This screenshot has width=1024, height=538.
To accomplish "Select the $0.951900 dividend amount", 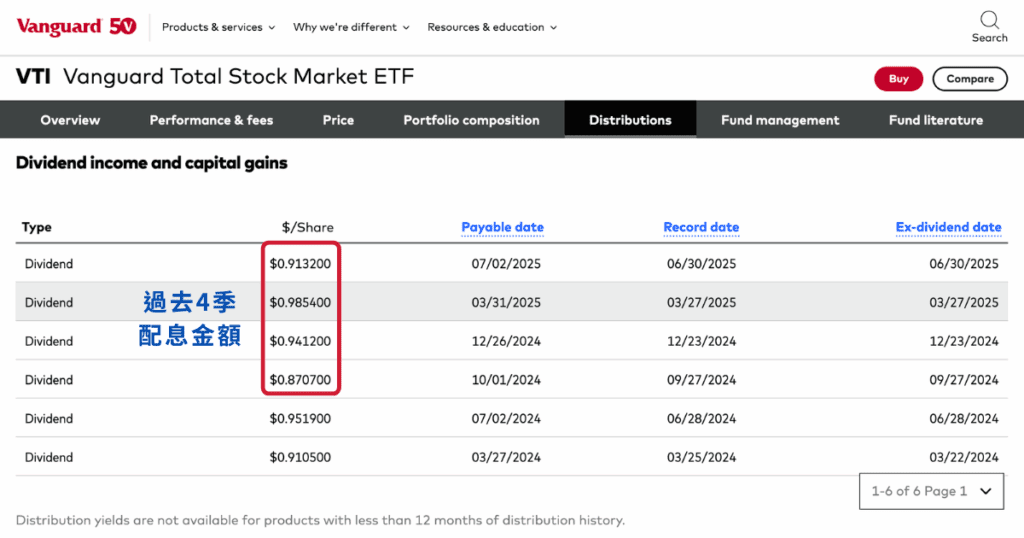I will [300, 419].
